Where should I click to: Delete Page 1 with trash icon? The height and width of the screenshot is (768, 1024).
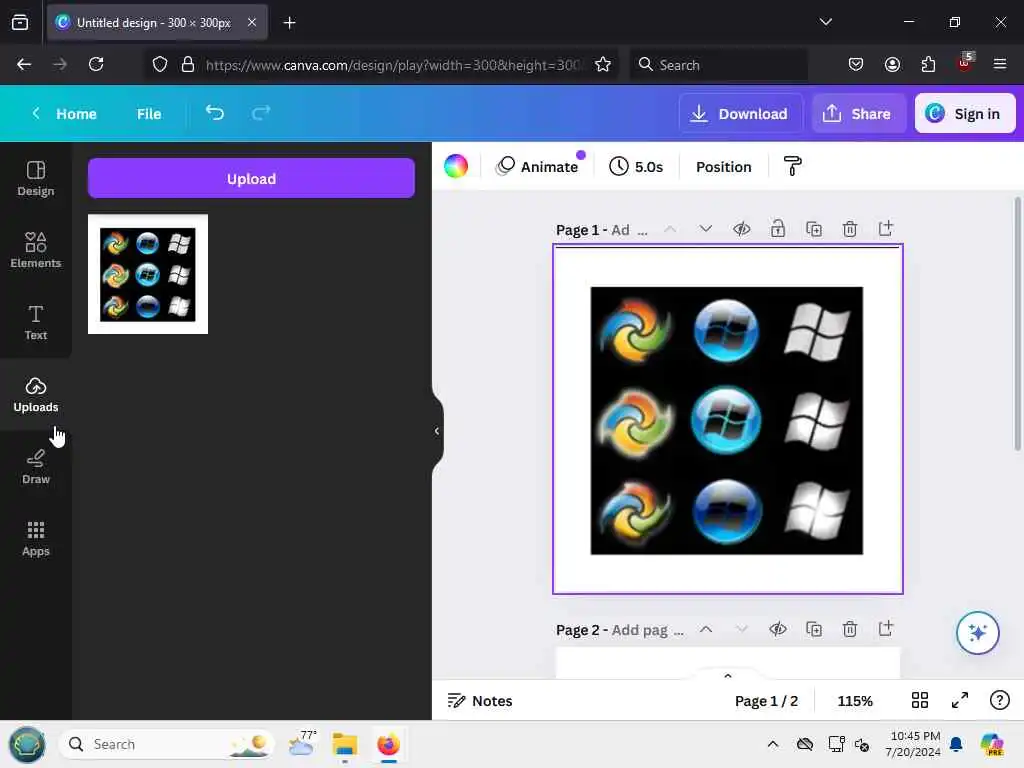(x=850, y=229)
